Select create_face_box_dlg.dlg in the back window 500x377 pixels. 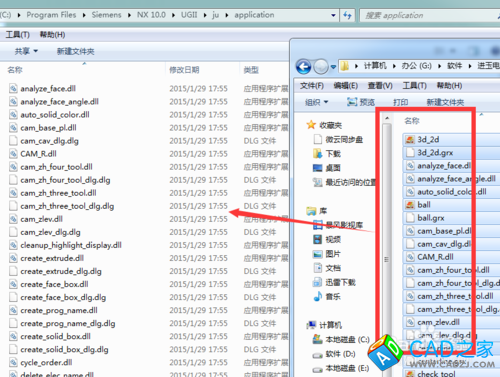(x=63, y=297)
